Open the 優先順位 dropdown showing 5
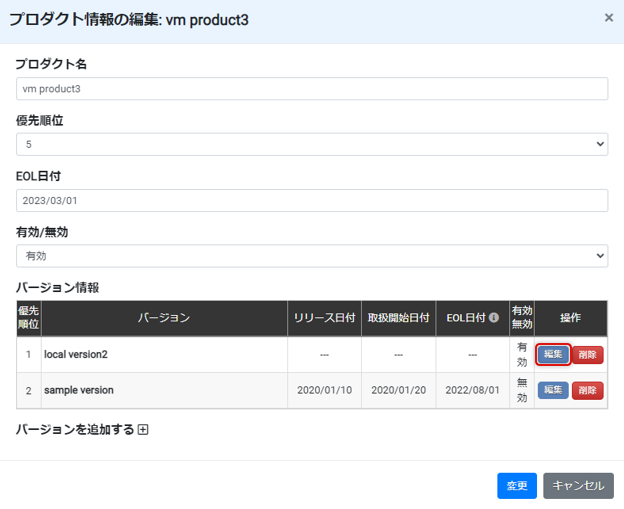The height and width of the screenshot is (509, 624). 312,144
